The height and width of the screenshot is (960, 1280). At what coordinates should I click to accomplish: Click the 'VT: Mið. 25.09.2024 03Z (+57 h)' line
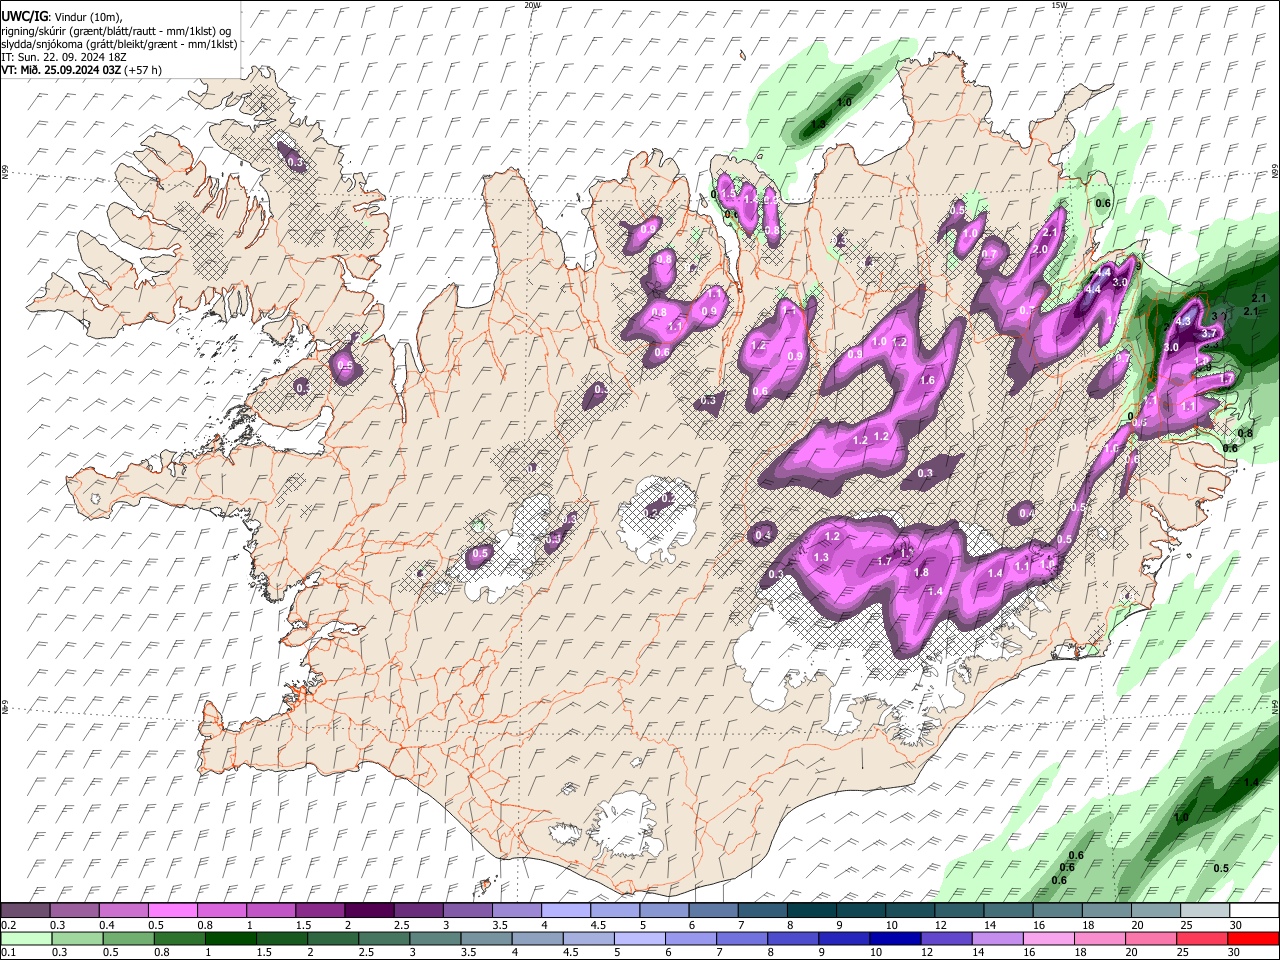81,70
